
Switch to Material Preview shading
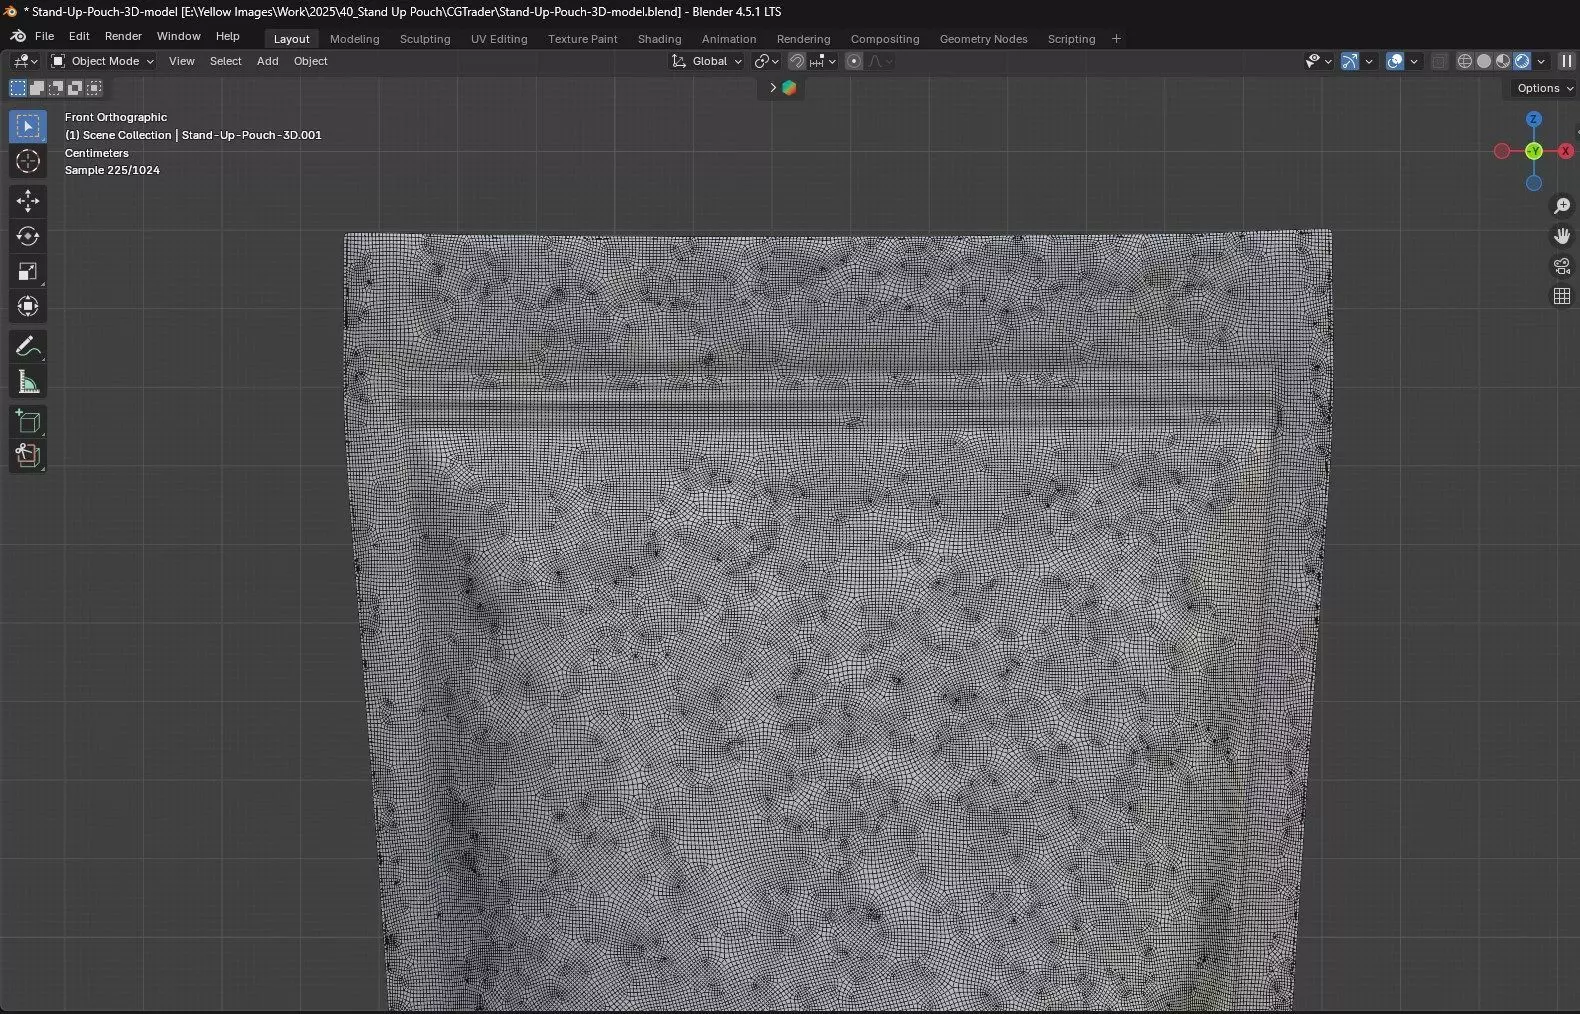(1503, 61)
